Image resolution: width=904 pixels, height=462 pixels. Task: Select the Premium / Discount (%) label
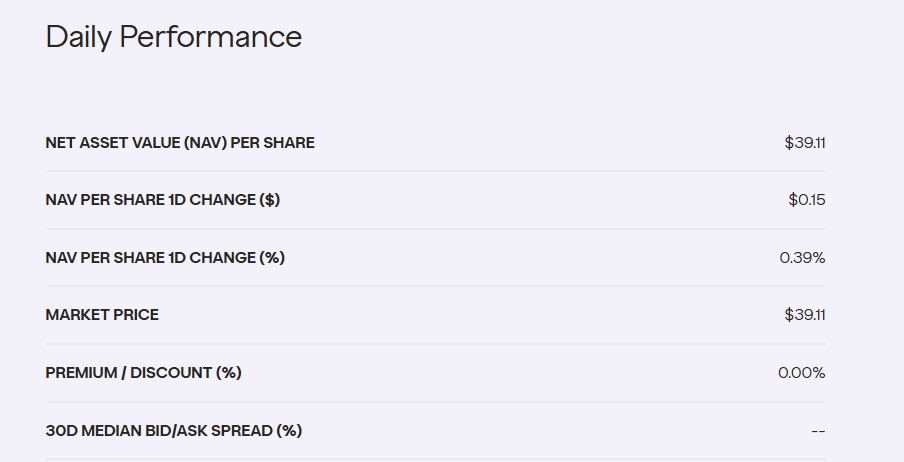(143, 373)
